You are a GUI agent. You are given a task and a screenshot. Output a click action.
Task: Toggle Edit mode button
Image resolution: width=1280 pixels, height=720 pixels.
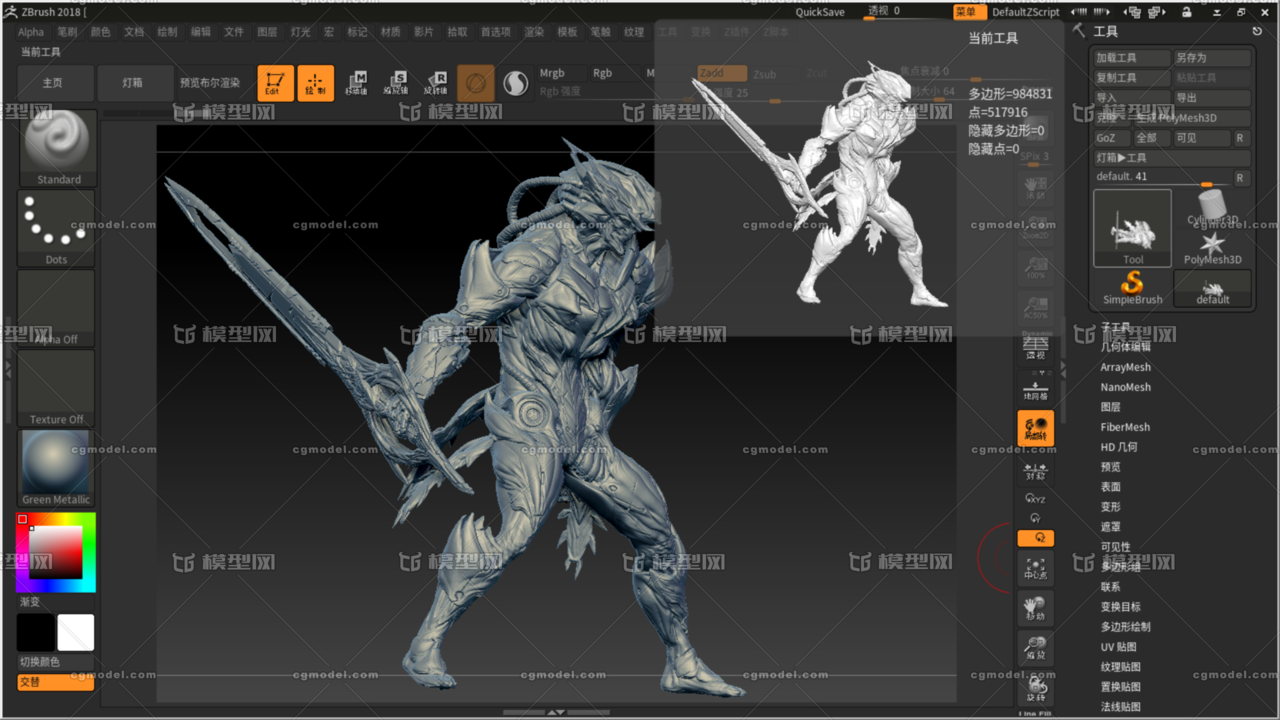pos(275,83)
